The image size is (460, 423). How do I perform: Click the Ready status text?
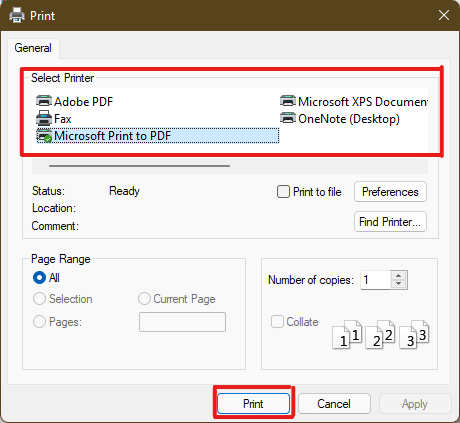124,191
